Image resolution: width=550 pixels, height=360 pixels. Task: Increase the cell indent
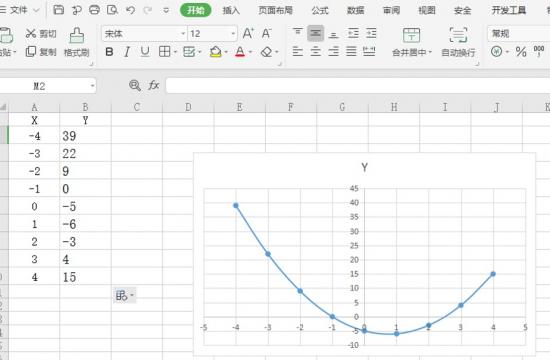pyautogui.click(x=371, y=33)
